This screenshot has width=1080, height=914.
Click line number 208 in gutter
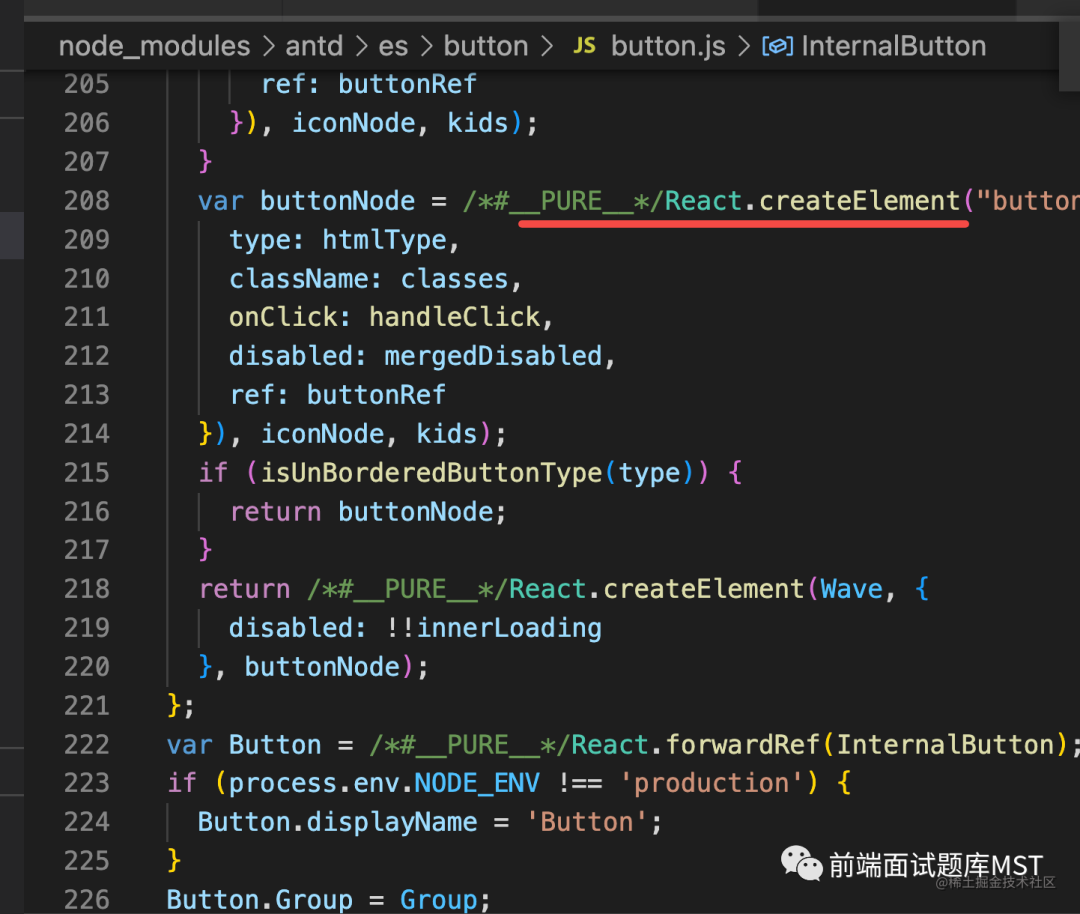[x=87, y=201]
